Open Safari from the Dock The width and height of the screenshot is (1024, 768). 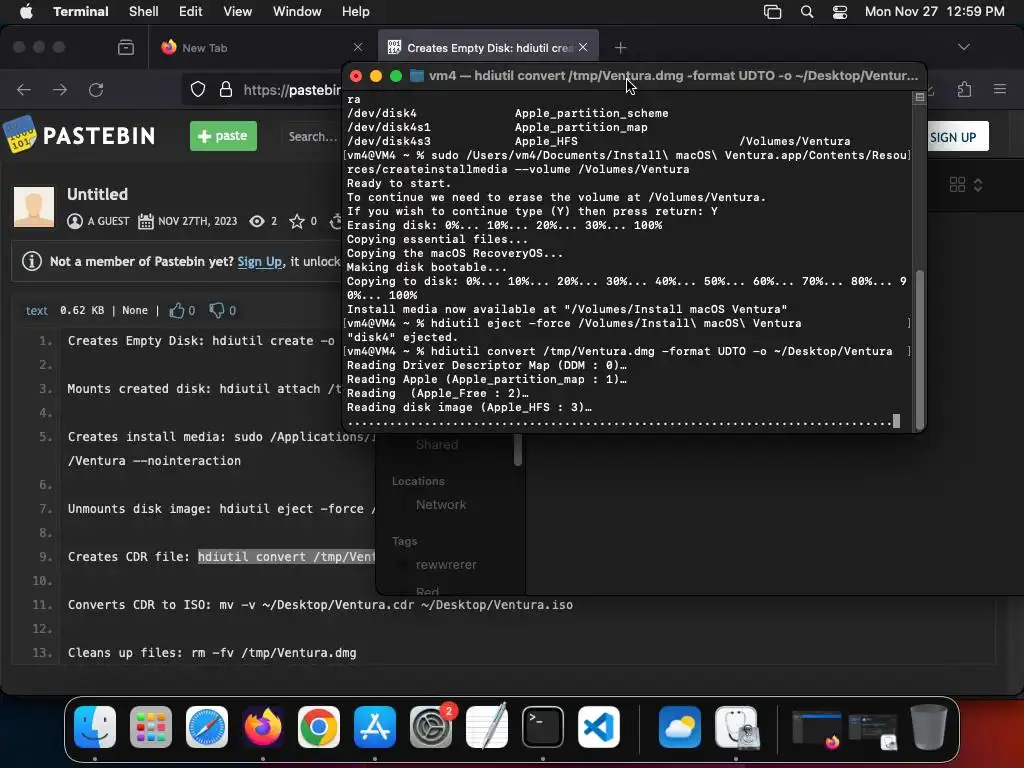coord(207,727)
